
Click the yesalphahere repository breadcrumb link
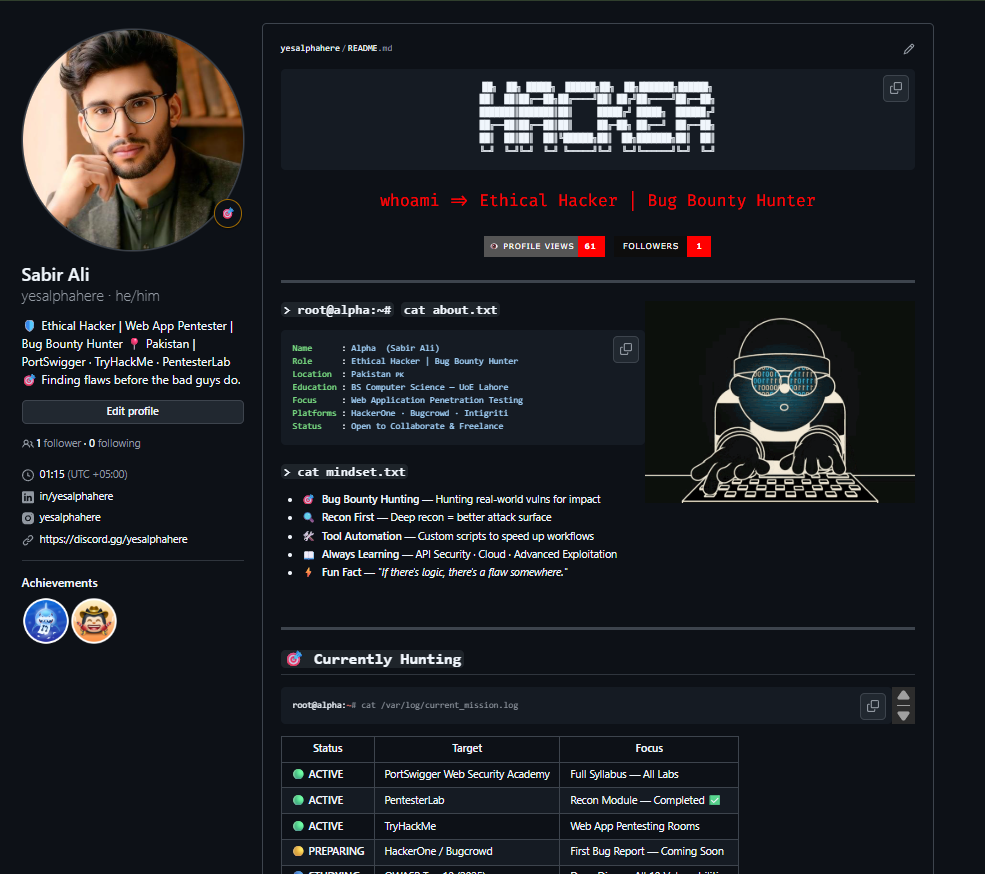tap(310, 48)
